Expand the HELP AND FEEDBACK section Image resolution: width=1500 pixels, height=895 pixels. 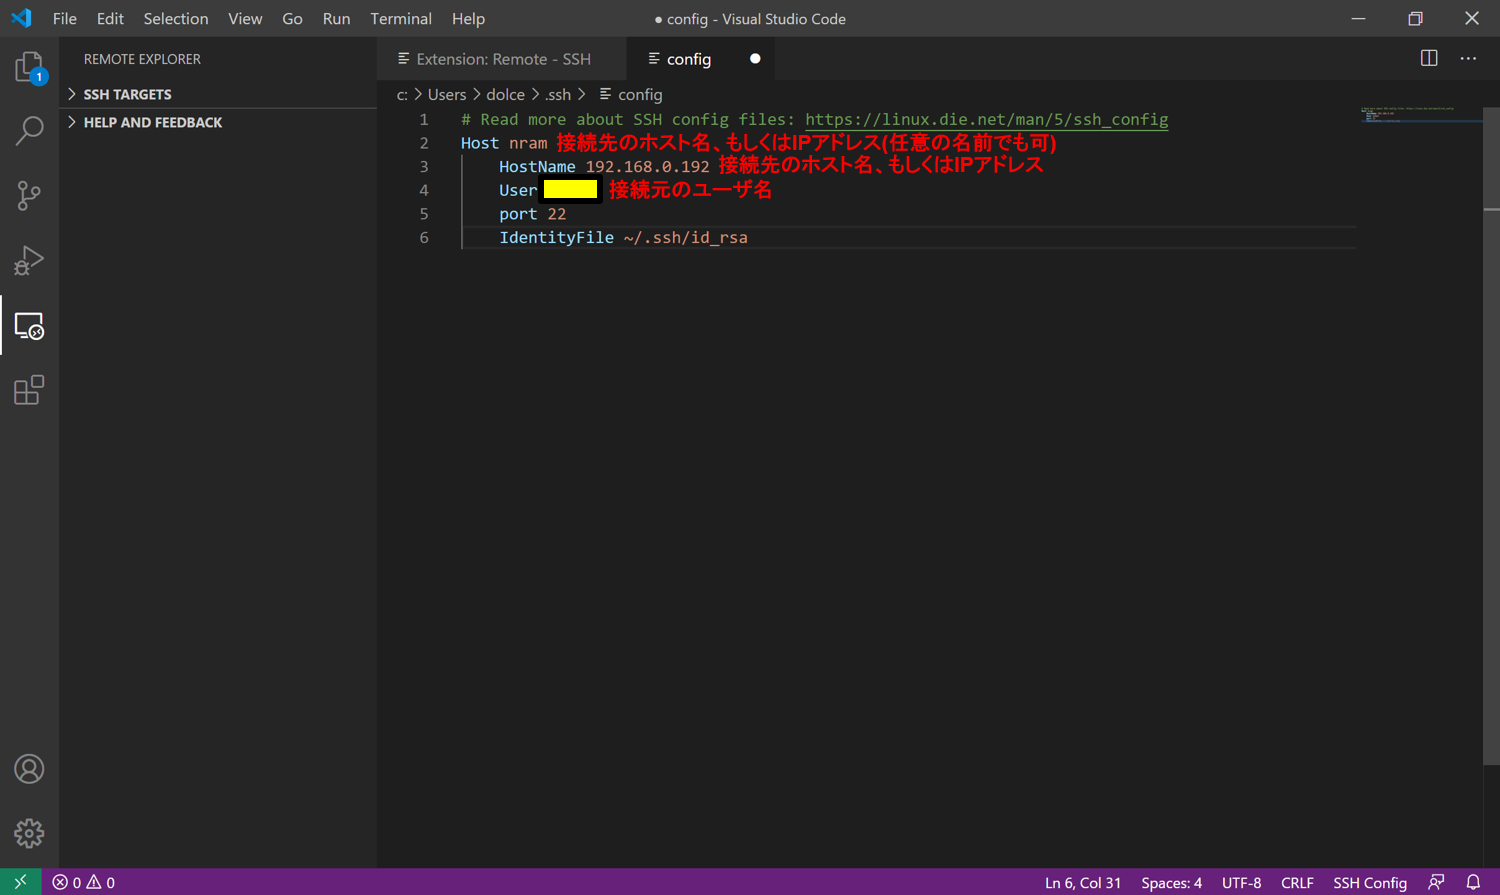tap(218, 122)
